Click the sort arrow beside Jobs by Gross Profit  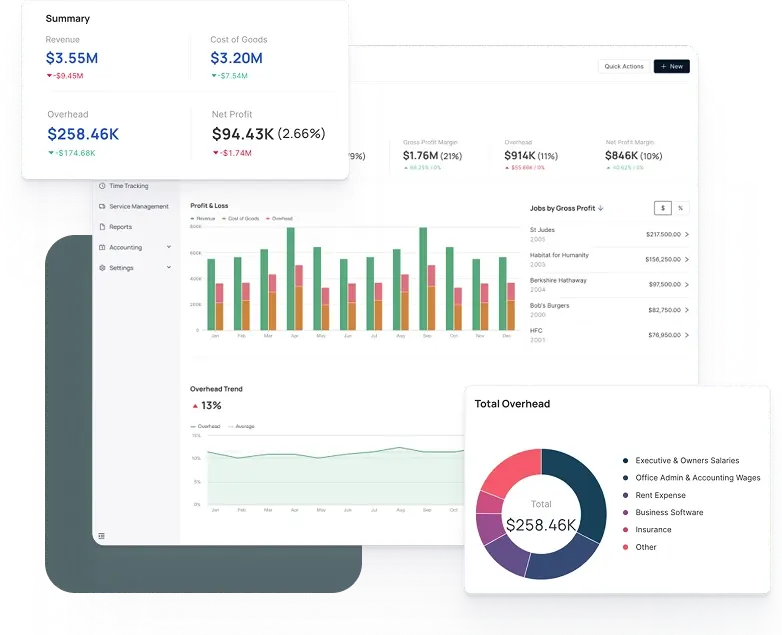click(x=601, y=208)
